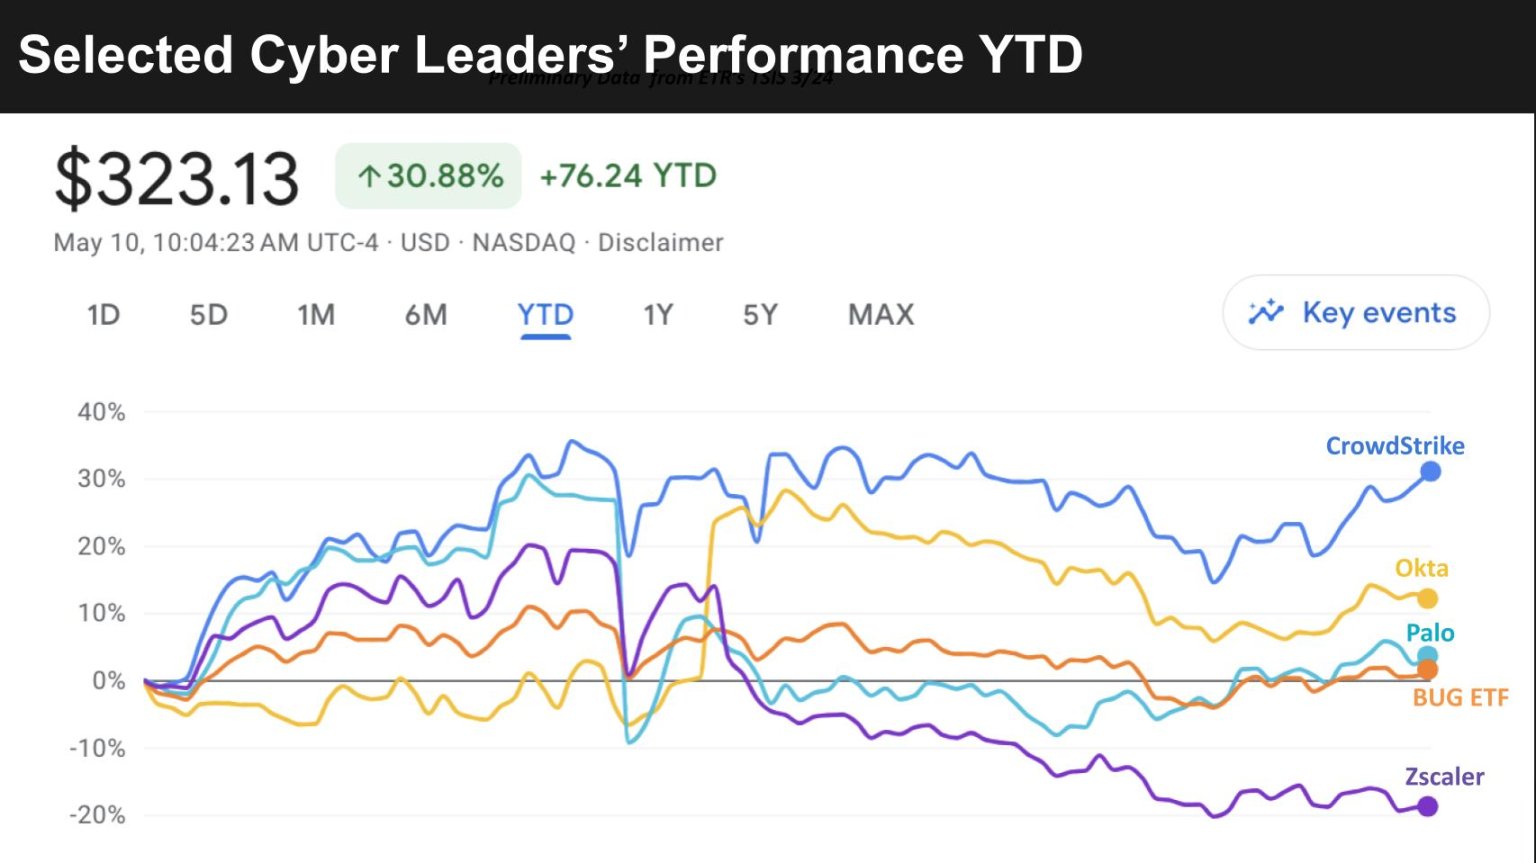
Task: Click the Zscaler purple endpoint dot
Action: click(x=1427, y=806)
